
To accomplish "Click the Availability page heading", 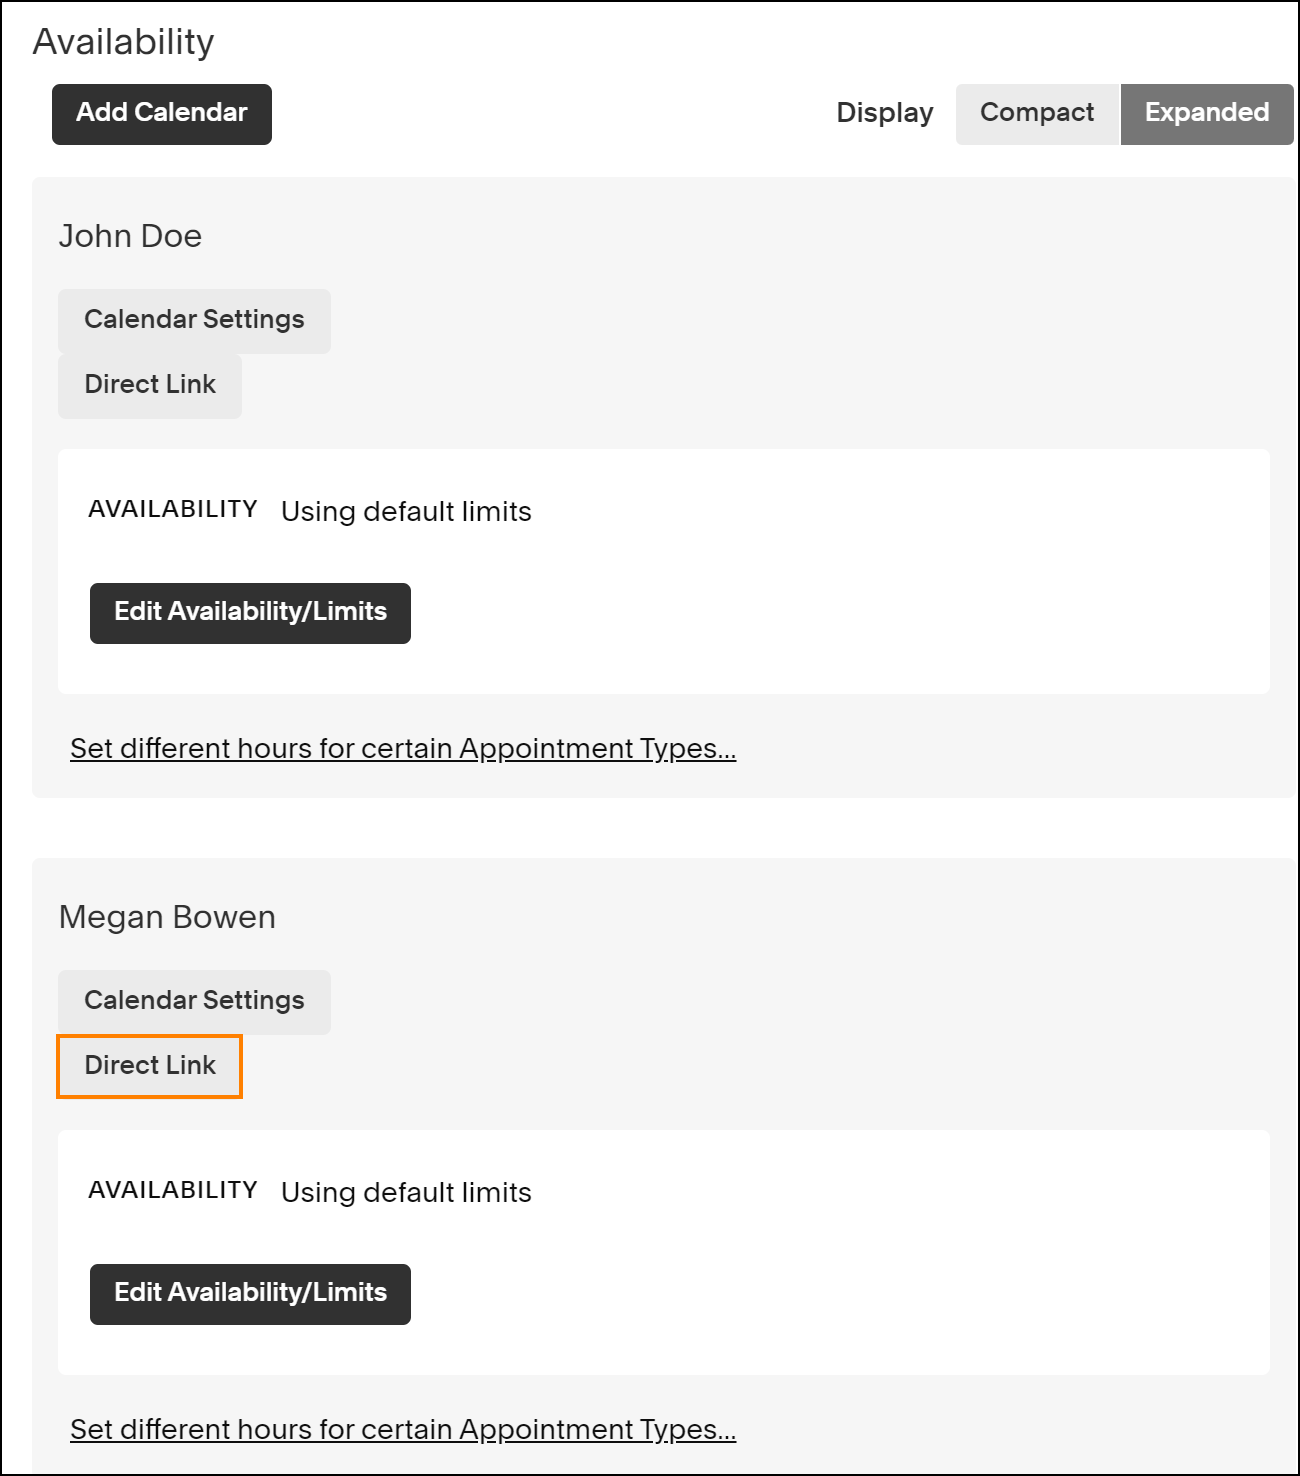I will (124, 42).
